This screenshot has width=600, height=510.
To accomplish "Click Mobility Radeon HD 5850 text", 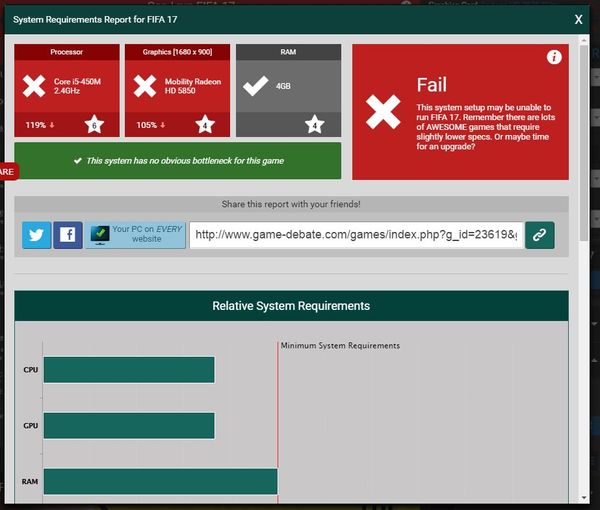I will point(193,86).
